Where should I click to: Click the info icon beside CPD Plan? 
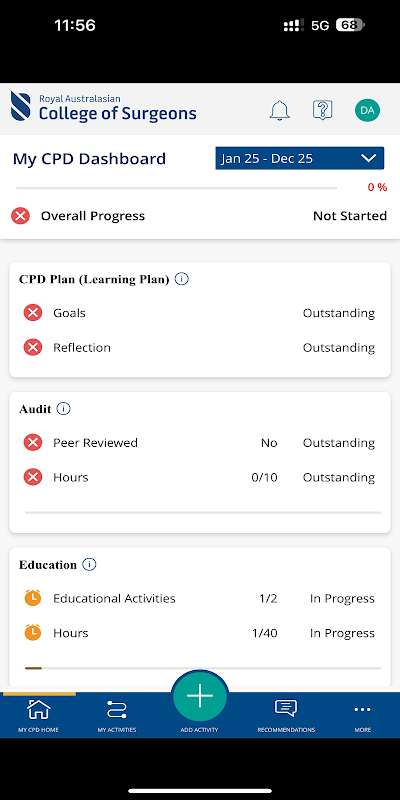(182, 279)
